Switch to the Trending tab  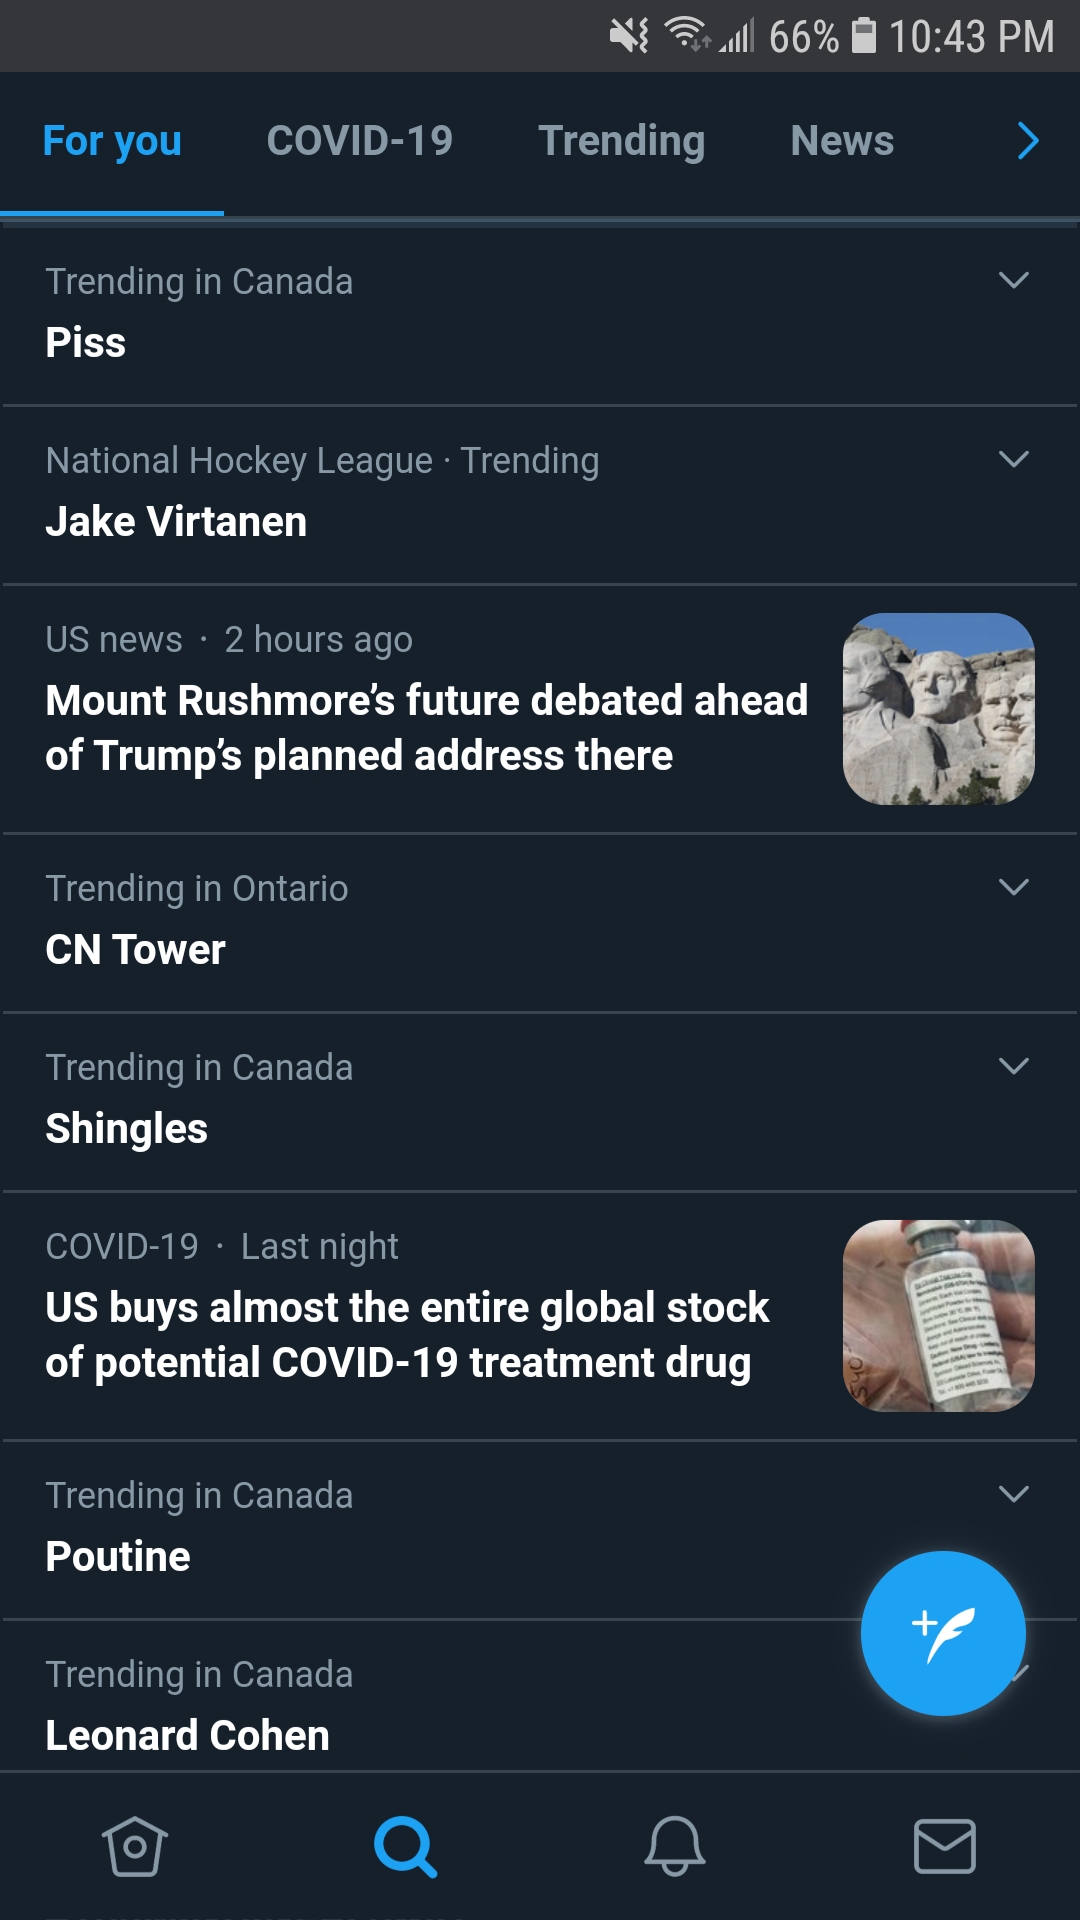coord(622,141)
